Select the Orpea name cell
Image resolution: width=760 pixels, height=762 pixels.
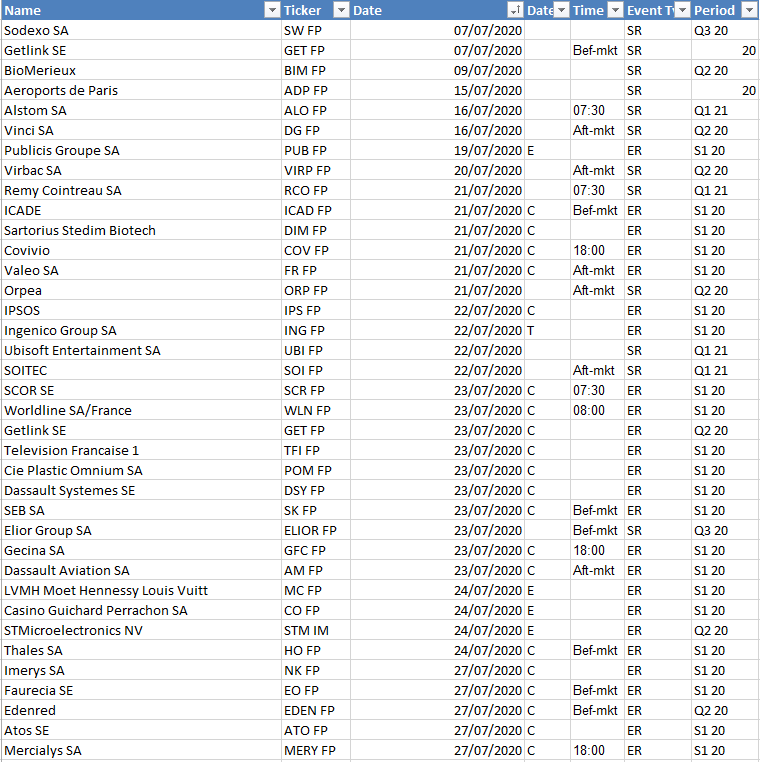[141, 291]
